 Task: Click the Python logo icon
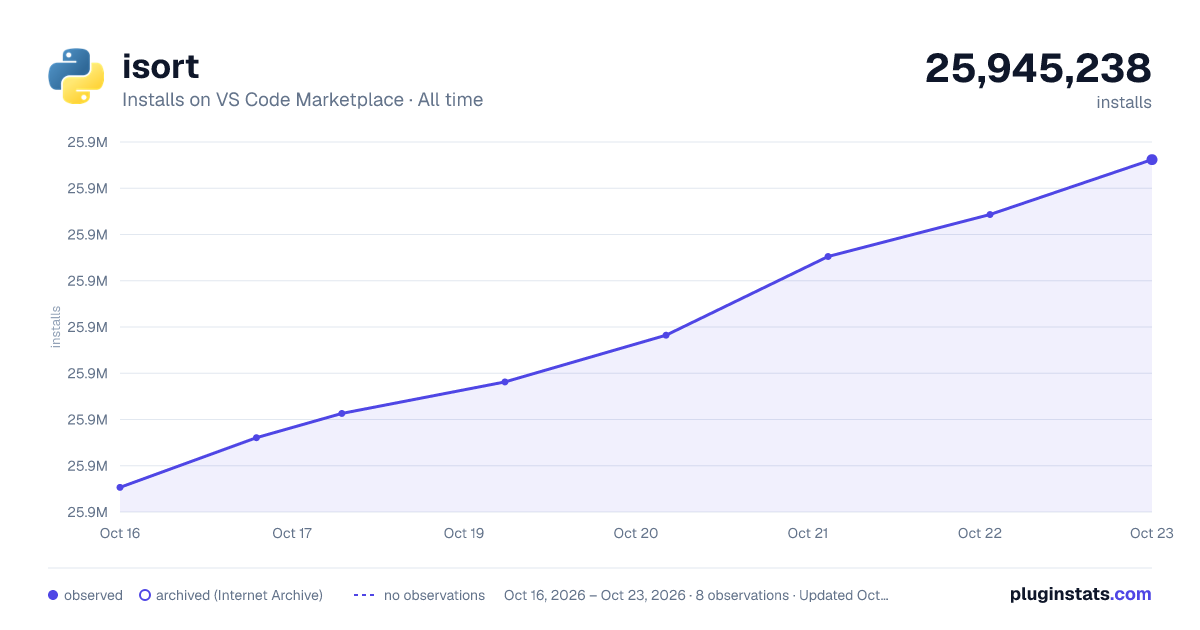tap(76, 76)
